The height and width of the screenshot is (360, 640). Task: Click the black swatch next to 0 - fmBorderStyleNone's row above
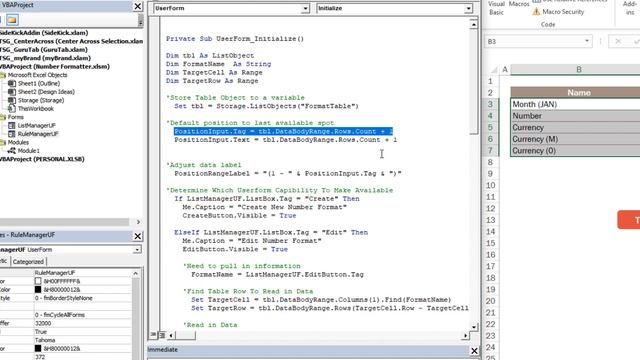pyautogui.click(x=38, y=290)
